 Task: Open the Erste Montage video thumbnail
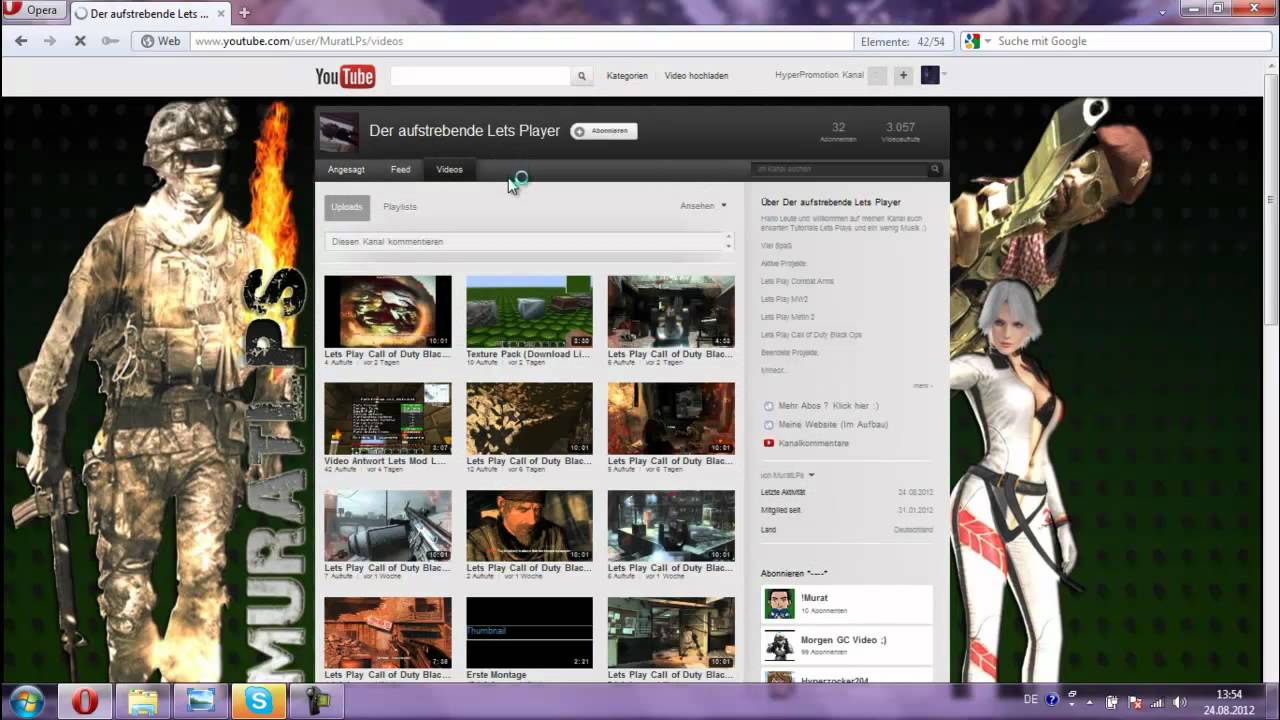coord(529,633)
